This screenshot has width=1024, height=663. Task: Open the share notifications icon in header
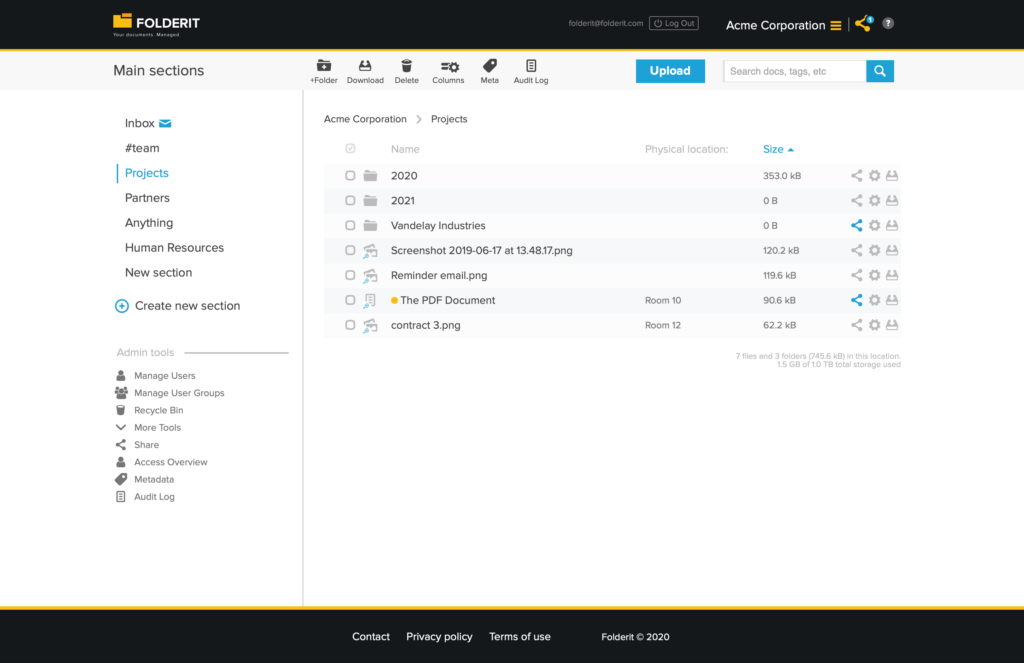pos(864,24)
